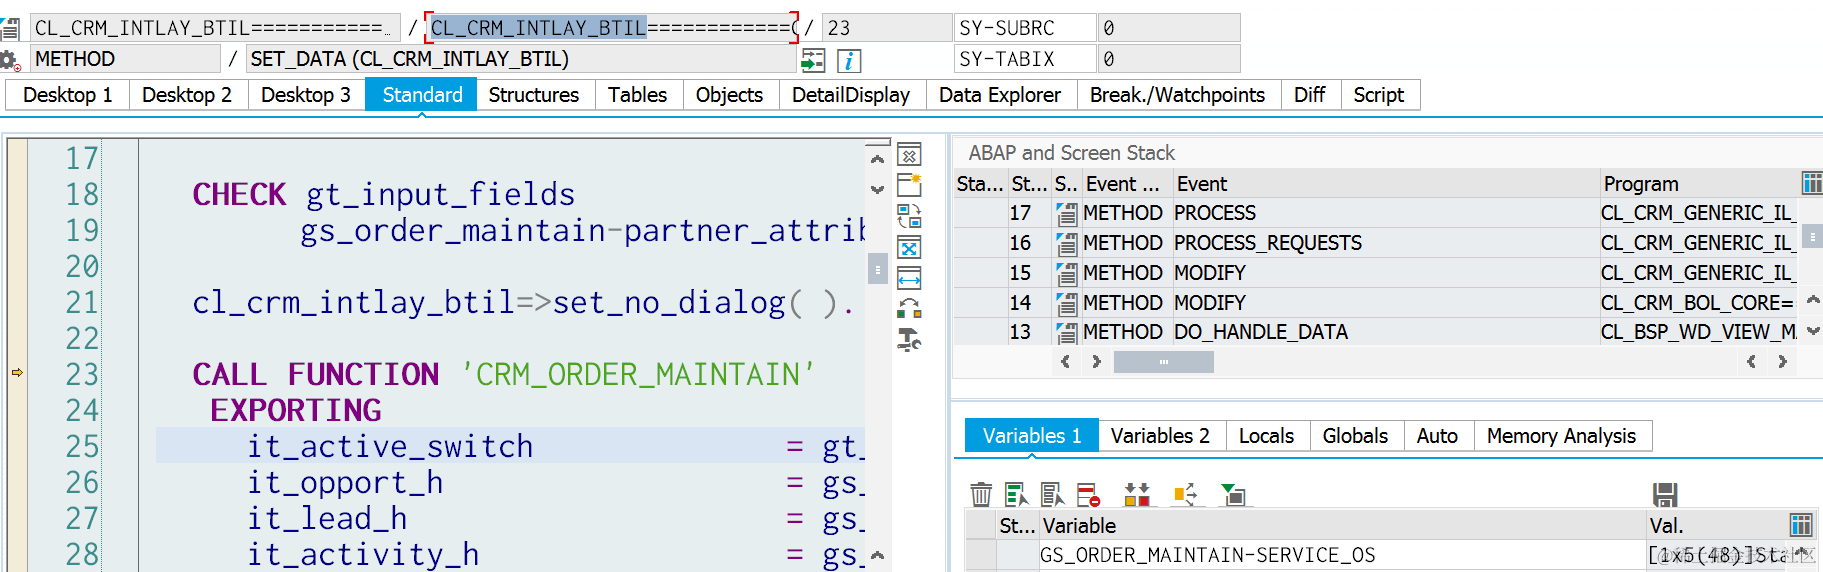The height and width of the screenshot is (572, 1823).
Task: Click the document icon in stack row 13
Action: click(x=1067, y=332)
